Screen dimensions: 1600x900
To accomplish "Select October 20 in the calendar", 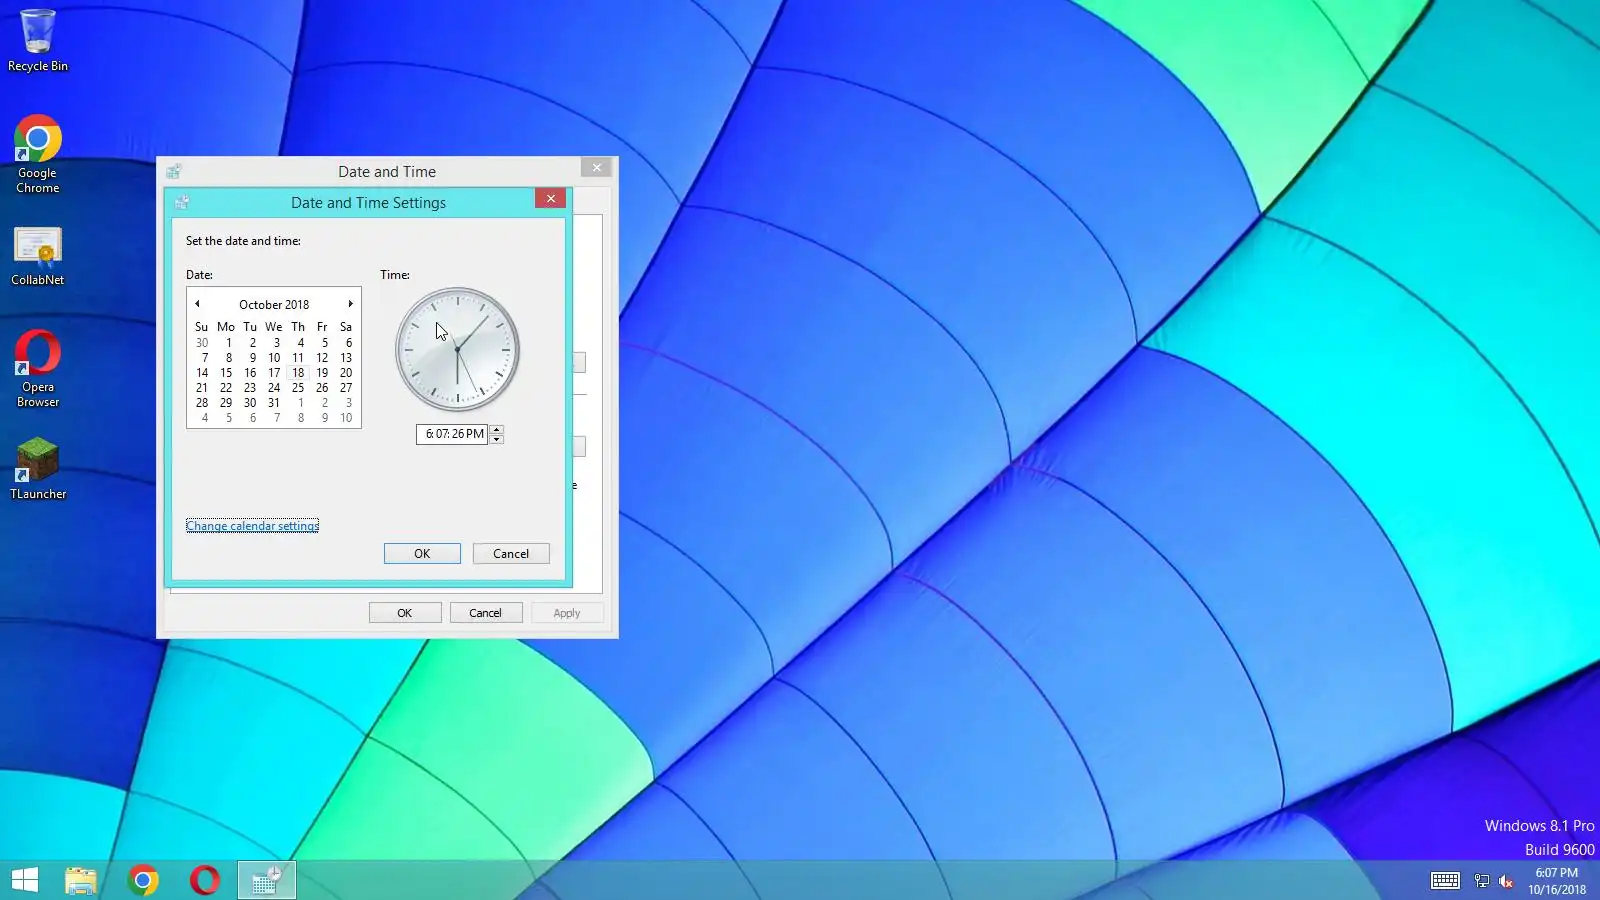I will click(x=346, y=373).
